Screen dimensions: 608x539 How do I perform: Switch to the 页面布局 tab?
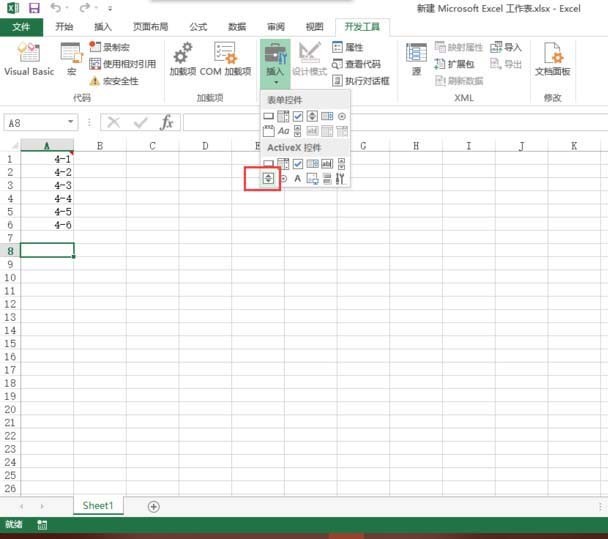pyautogui.click(x=150, y=27)
